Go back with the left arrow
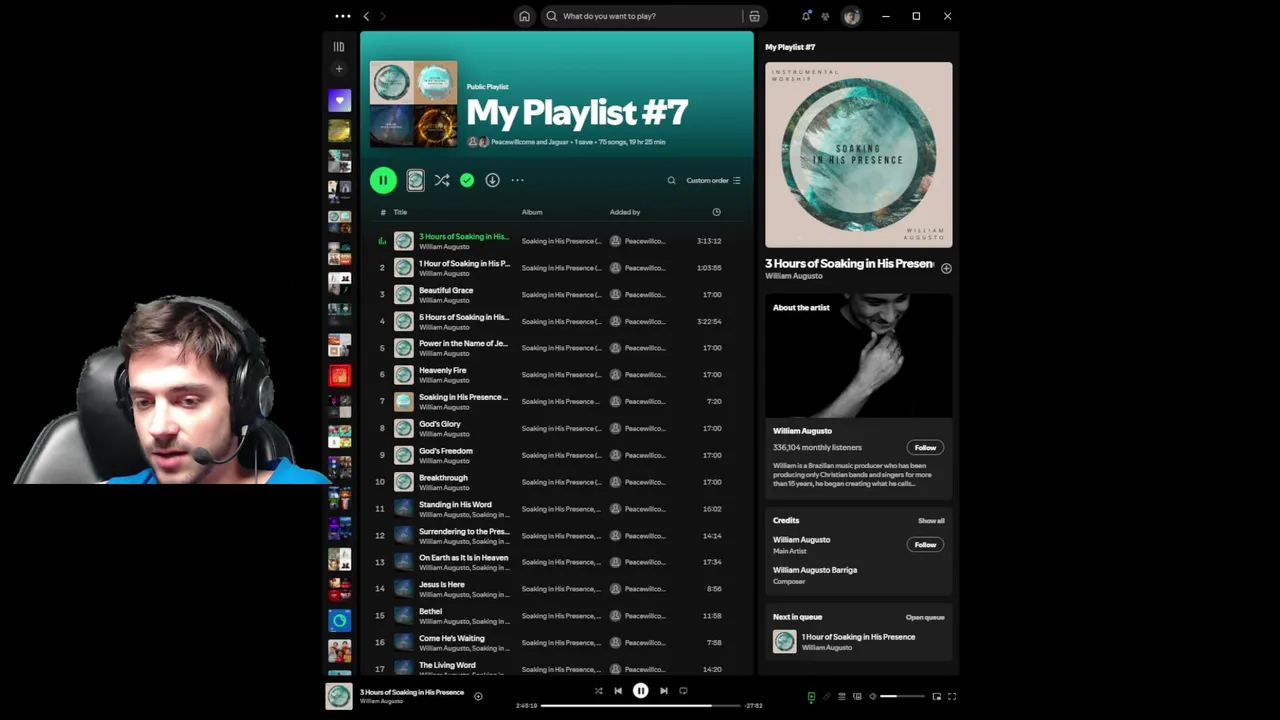 (366, 16)
